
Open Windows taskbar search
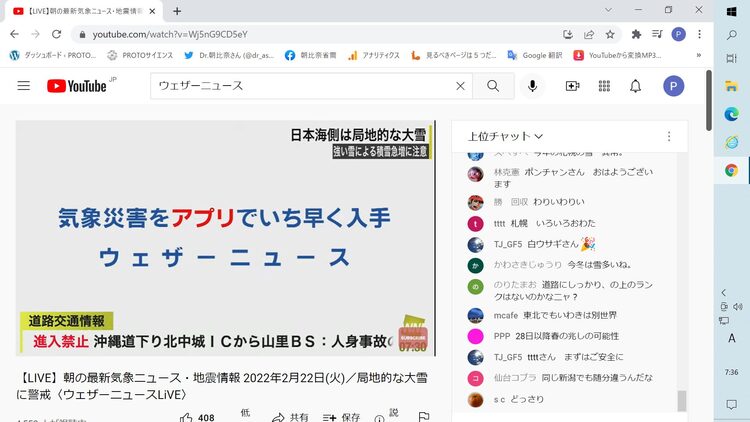[731, 35]
